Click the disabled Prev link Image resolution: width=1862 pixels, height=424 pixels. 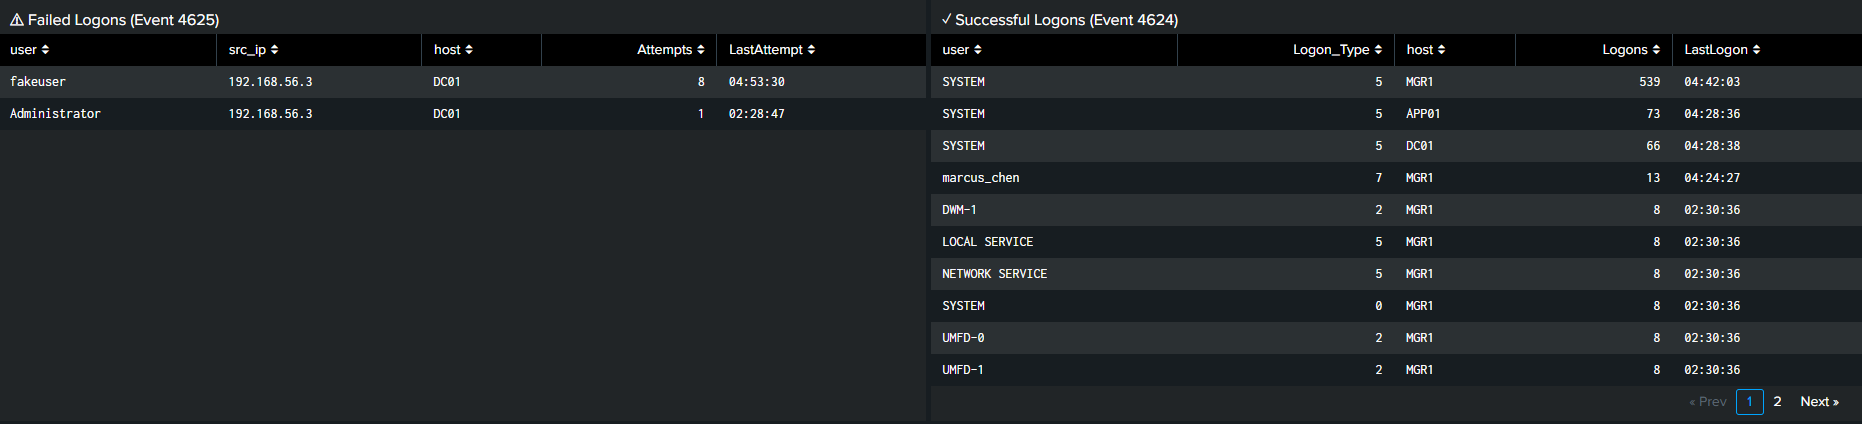[1708, 402]
